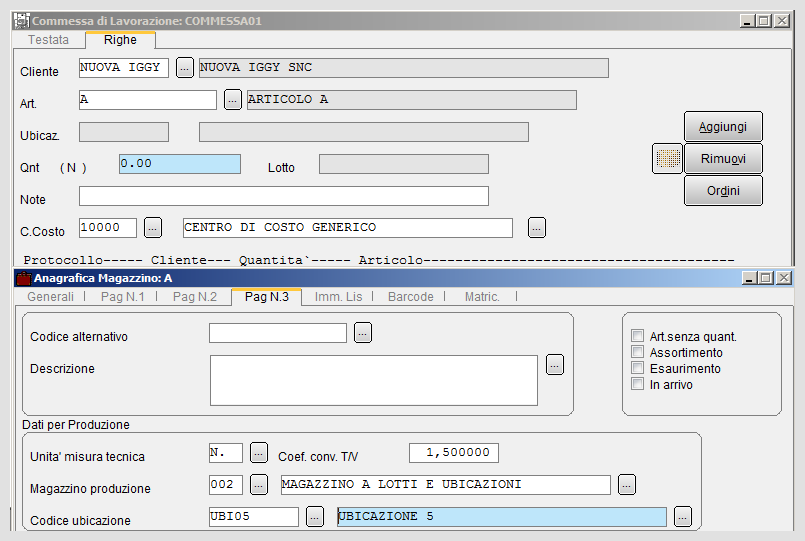Check the Esaurimento option

pyautogui.click(x=637, y=368)
